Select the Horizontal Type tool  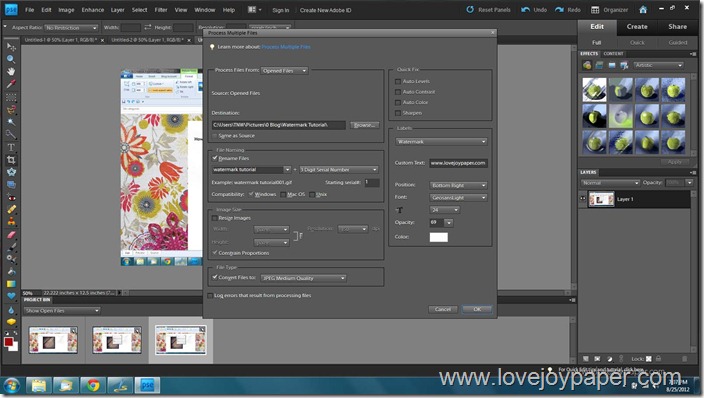(11, 147)
